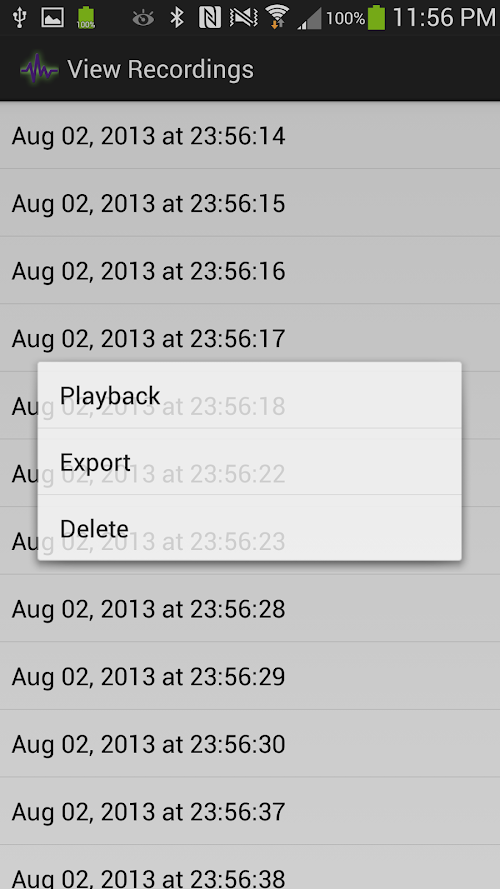
Task: Tap the NFC status icon
Action: (210, 18)
